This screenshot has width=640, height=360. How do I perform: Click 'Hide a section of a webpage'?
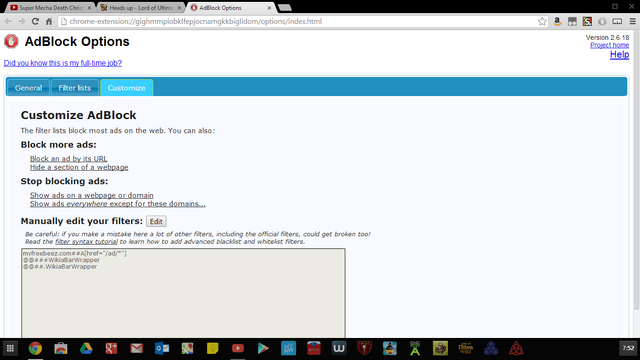coord(79,167)
